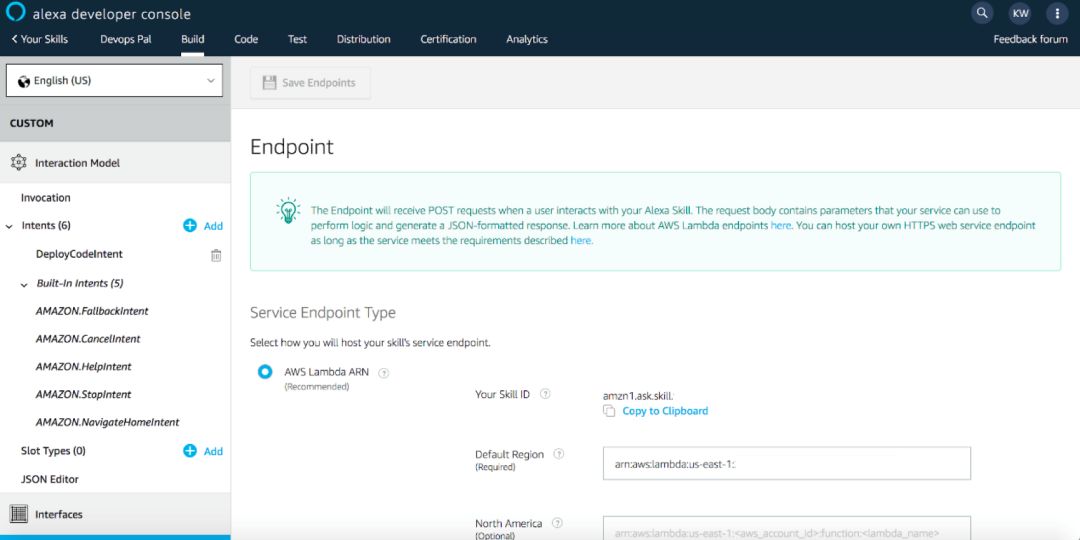
Task: Click the Interfaces grid icon
Action: point(19,514)
